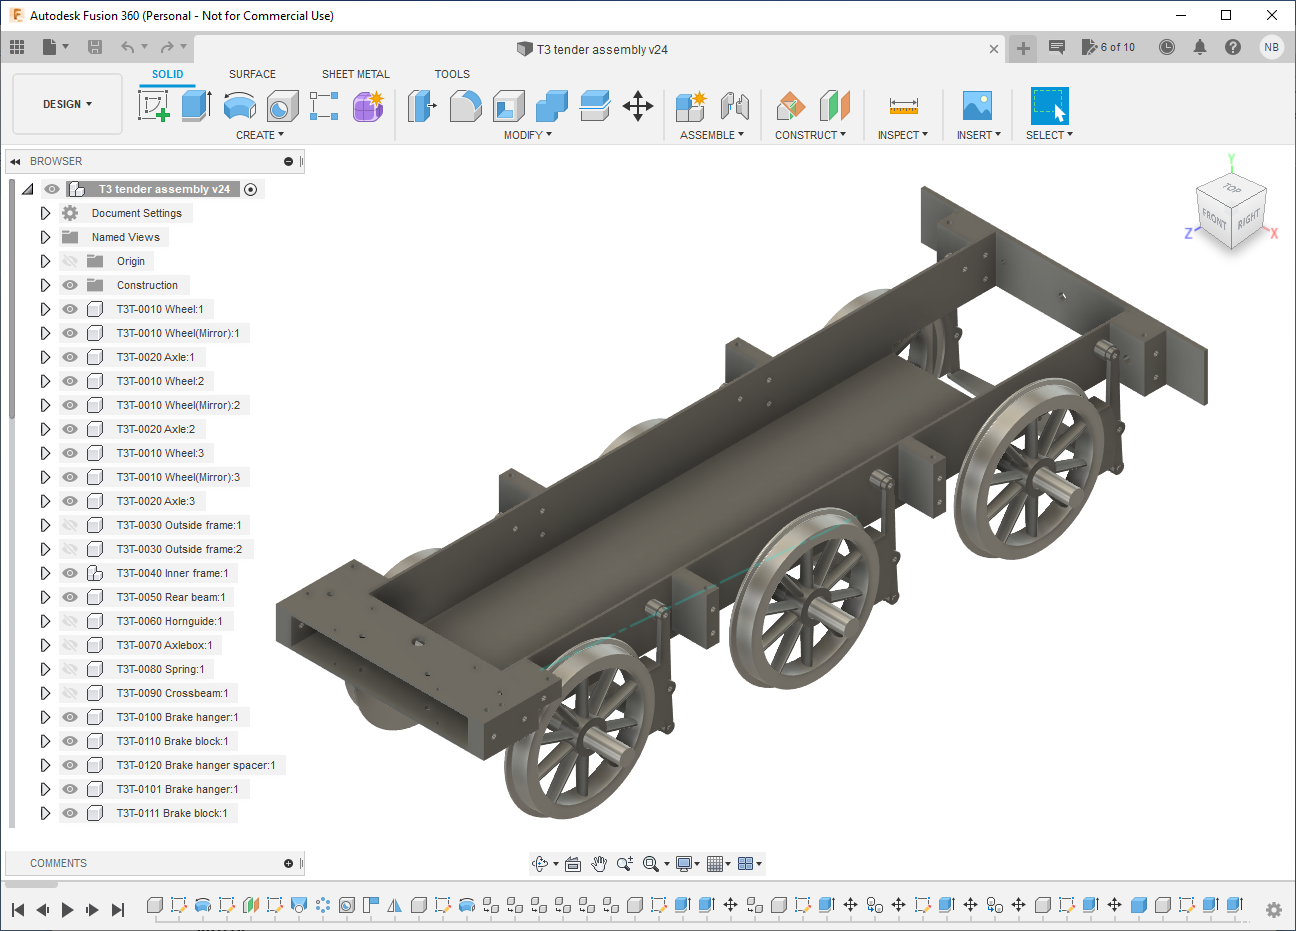Select the Create Sketch tool

154,106
